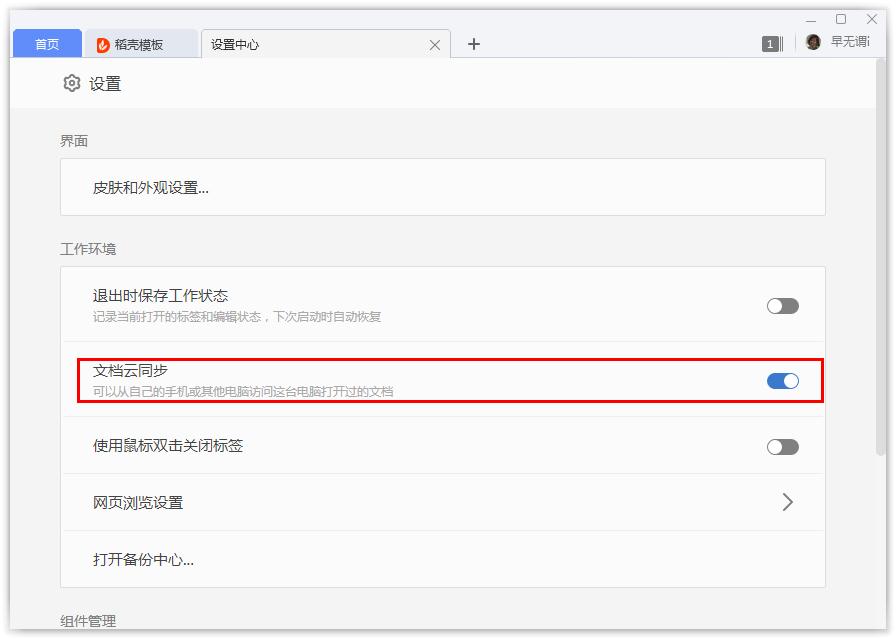This screenshot has width=896, height=639.
Task: Open the tab manager showing count 1
Action: [x=770, y=43]
